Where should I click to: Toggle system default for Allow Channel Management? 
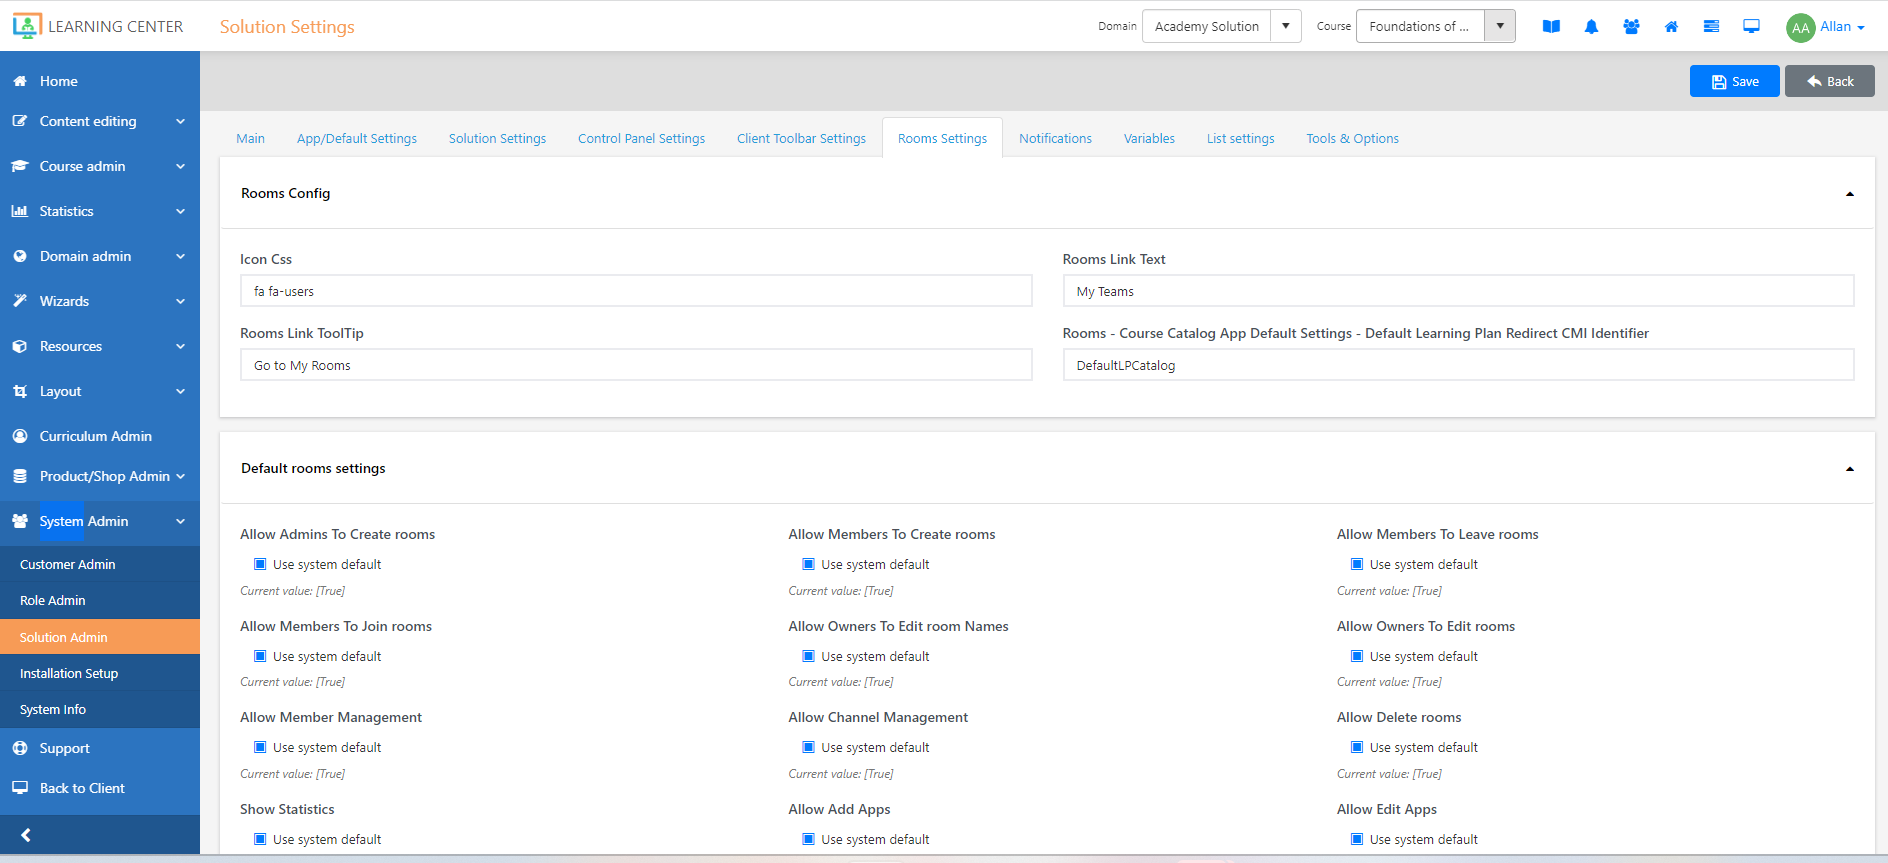809,747
